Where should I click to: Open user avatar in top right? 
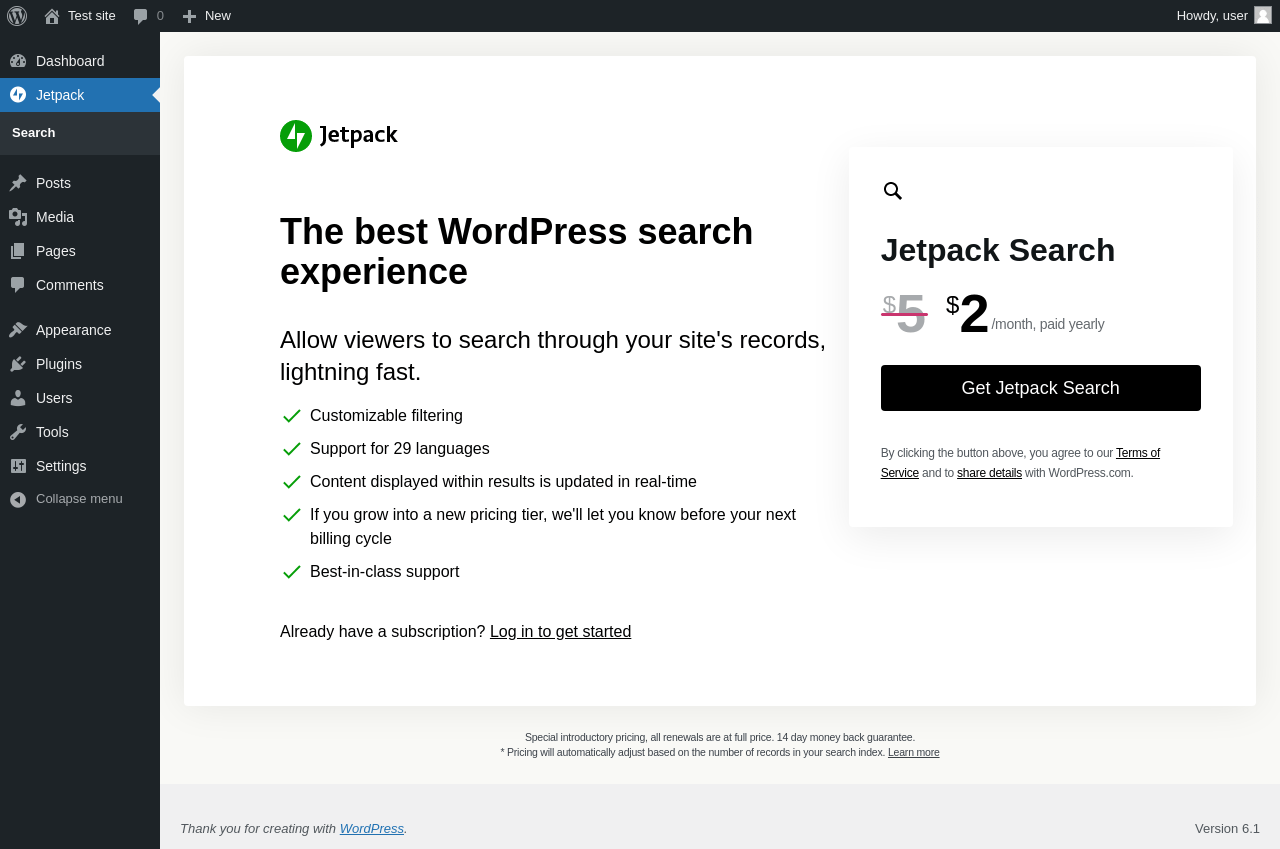pyautogui.click(x=1263, y=15)
